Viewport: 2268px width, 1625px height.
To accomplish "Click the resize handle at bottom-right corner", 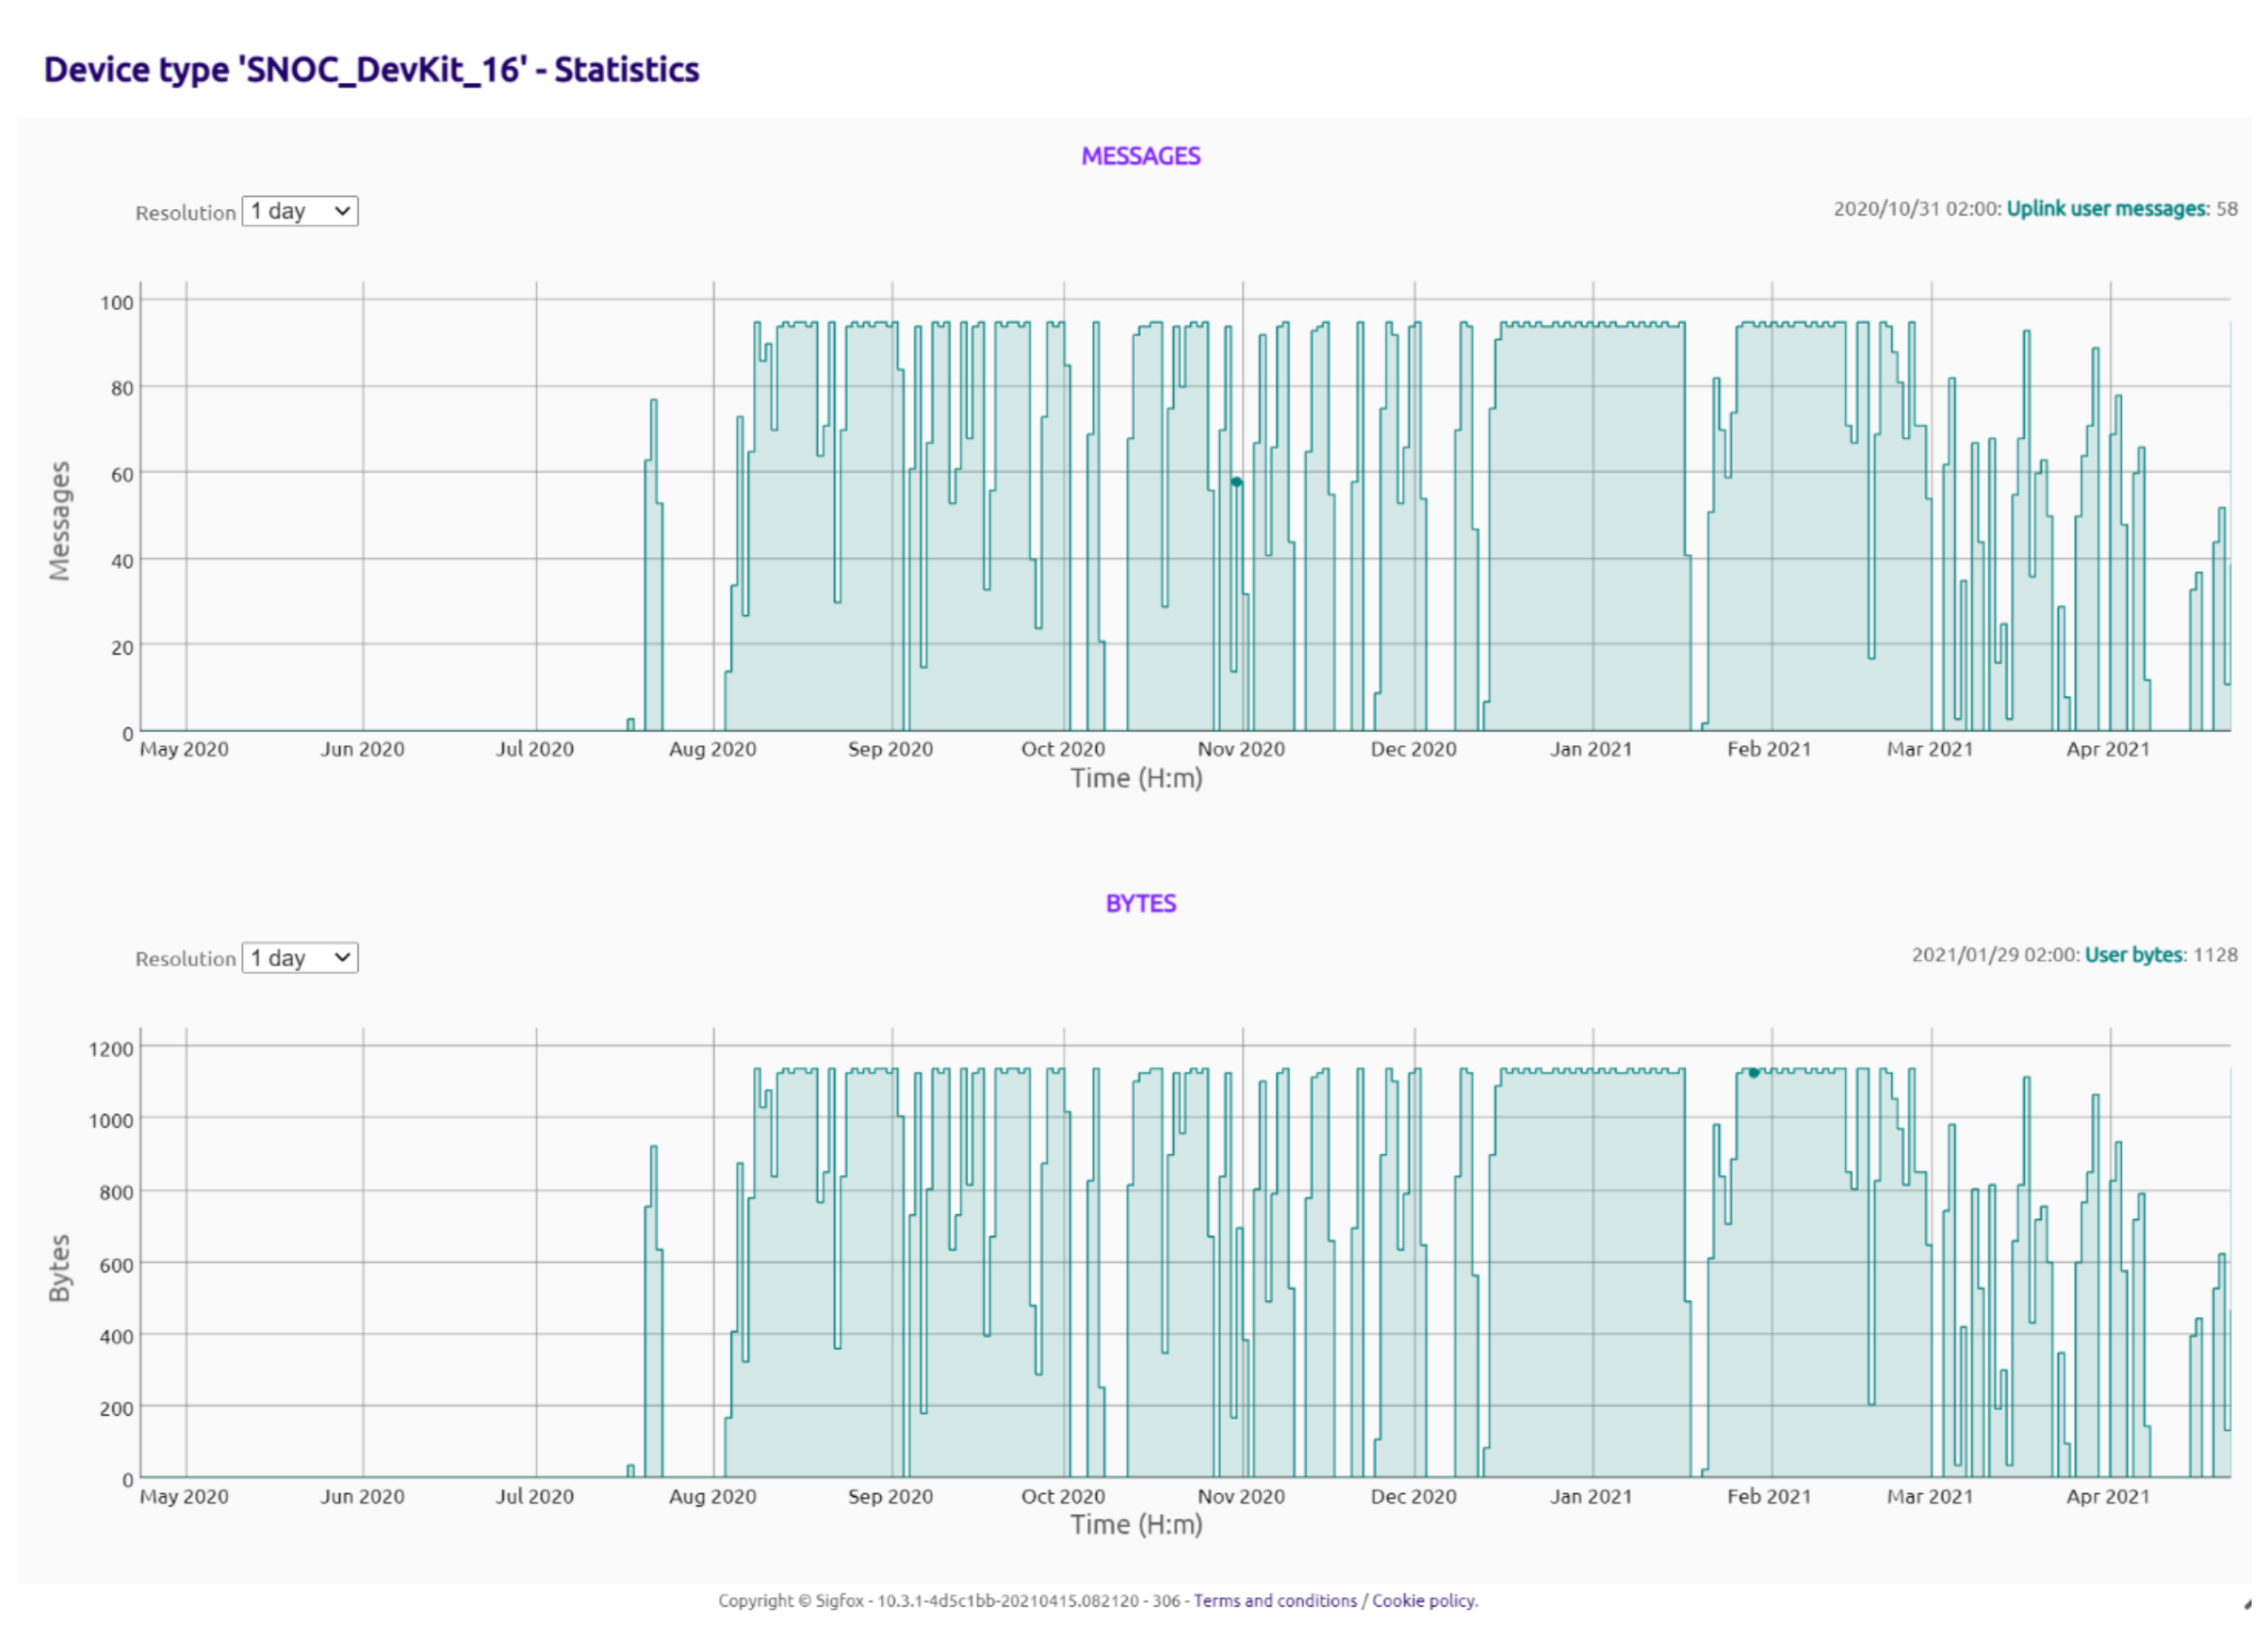I will coord(2247,1604).
